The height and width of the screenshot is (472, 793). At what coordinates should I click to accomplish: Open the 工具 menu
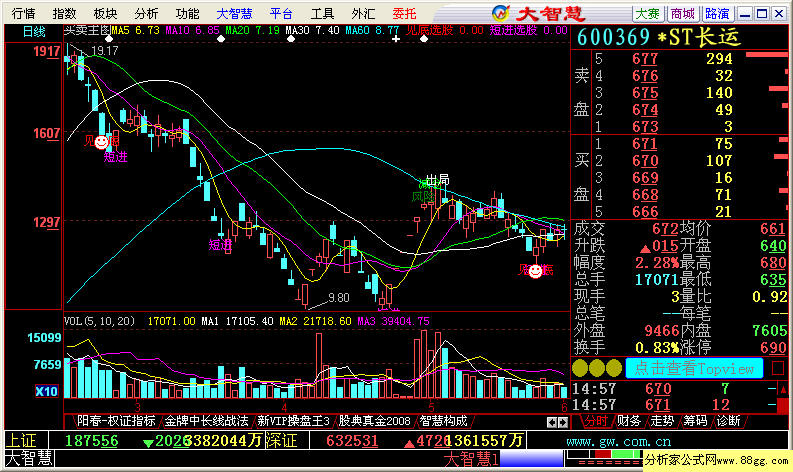point(322,13)
